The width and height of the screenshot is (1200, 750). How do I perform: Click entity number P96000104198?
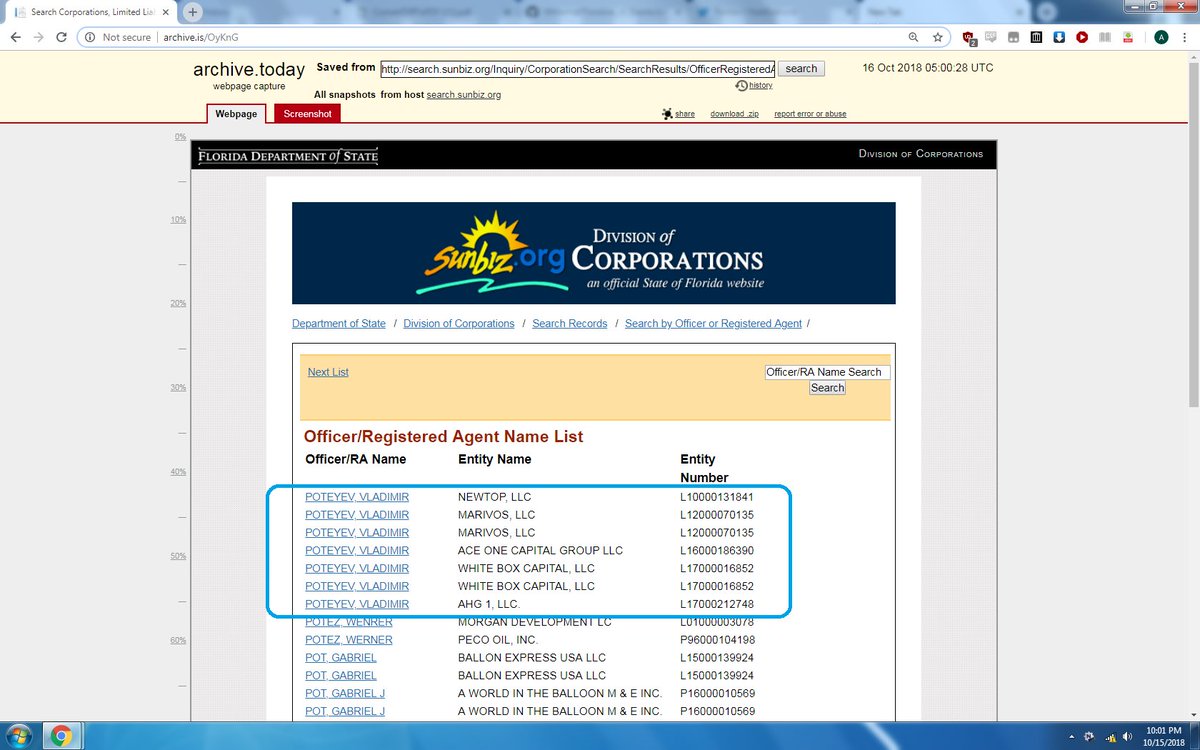pos(717,640)
